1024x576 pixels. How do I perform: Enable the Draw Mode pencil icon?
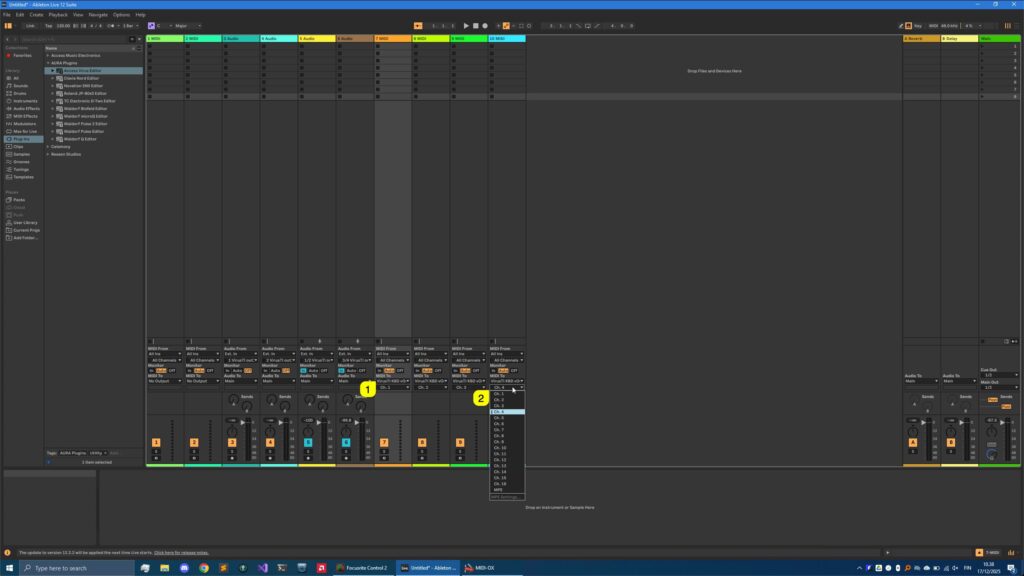tap(901, 24)
